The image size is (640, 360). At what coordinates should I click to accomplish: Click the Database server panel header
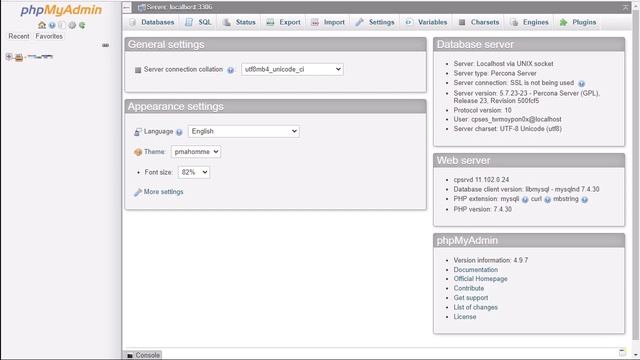tap(529, 44)
